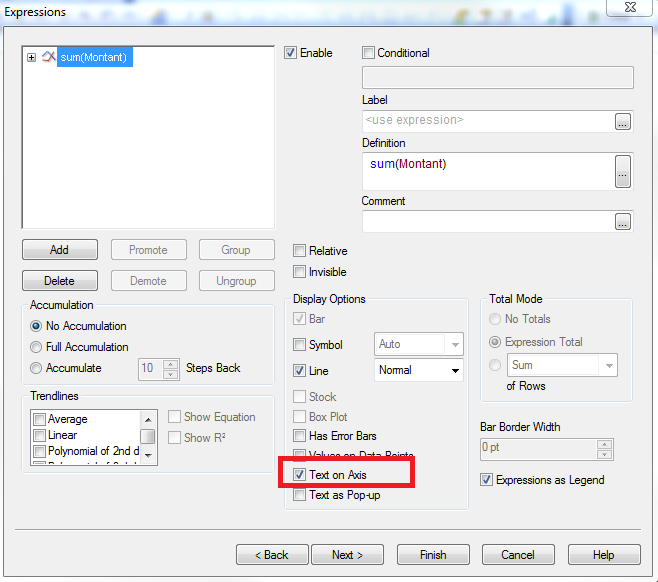The height and width of the screenshot is (582, 658).
Task: Tick the Show R² checkbox
Action: pos(174,438)
